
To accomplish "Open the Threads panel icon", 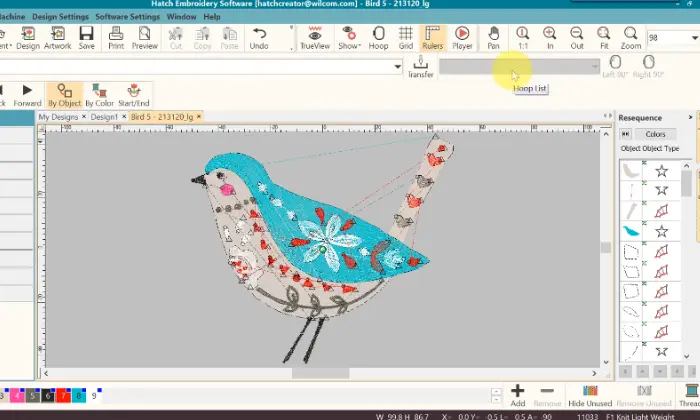I will click(x=690, y=395).
